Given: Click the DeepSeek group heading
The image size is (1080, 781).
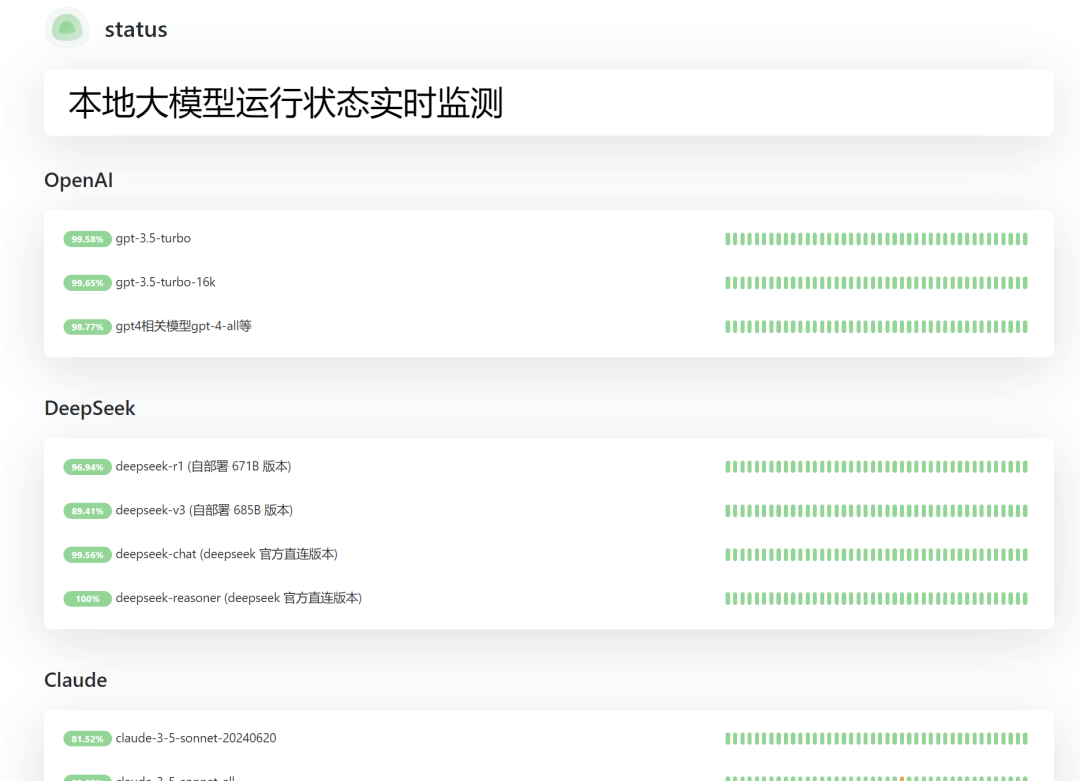Looking at the screenshot, I should [x=90, y=408].
